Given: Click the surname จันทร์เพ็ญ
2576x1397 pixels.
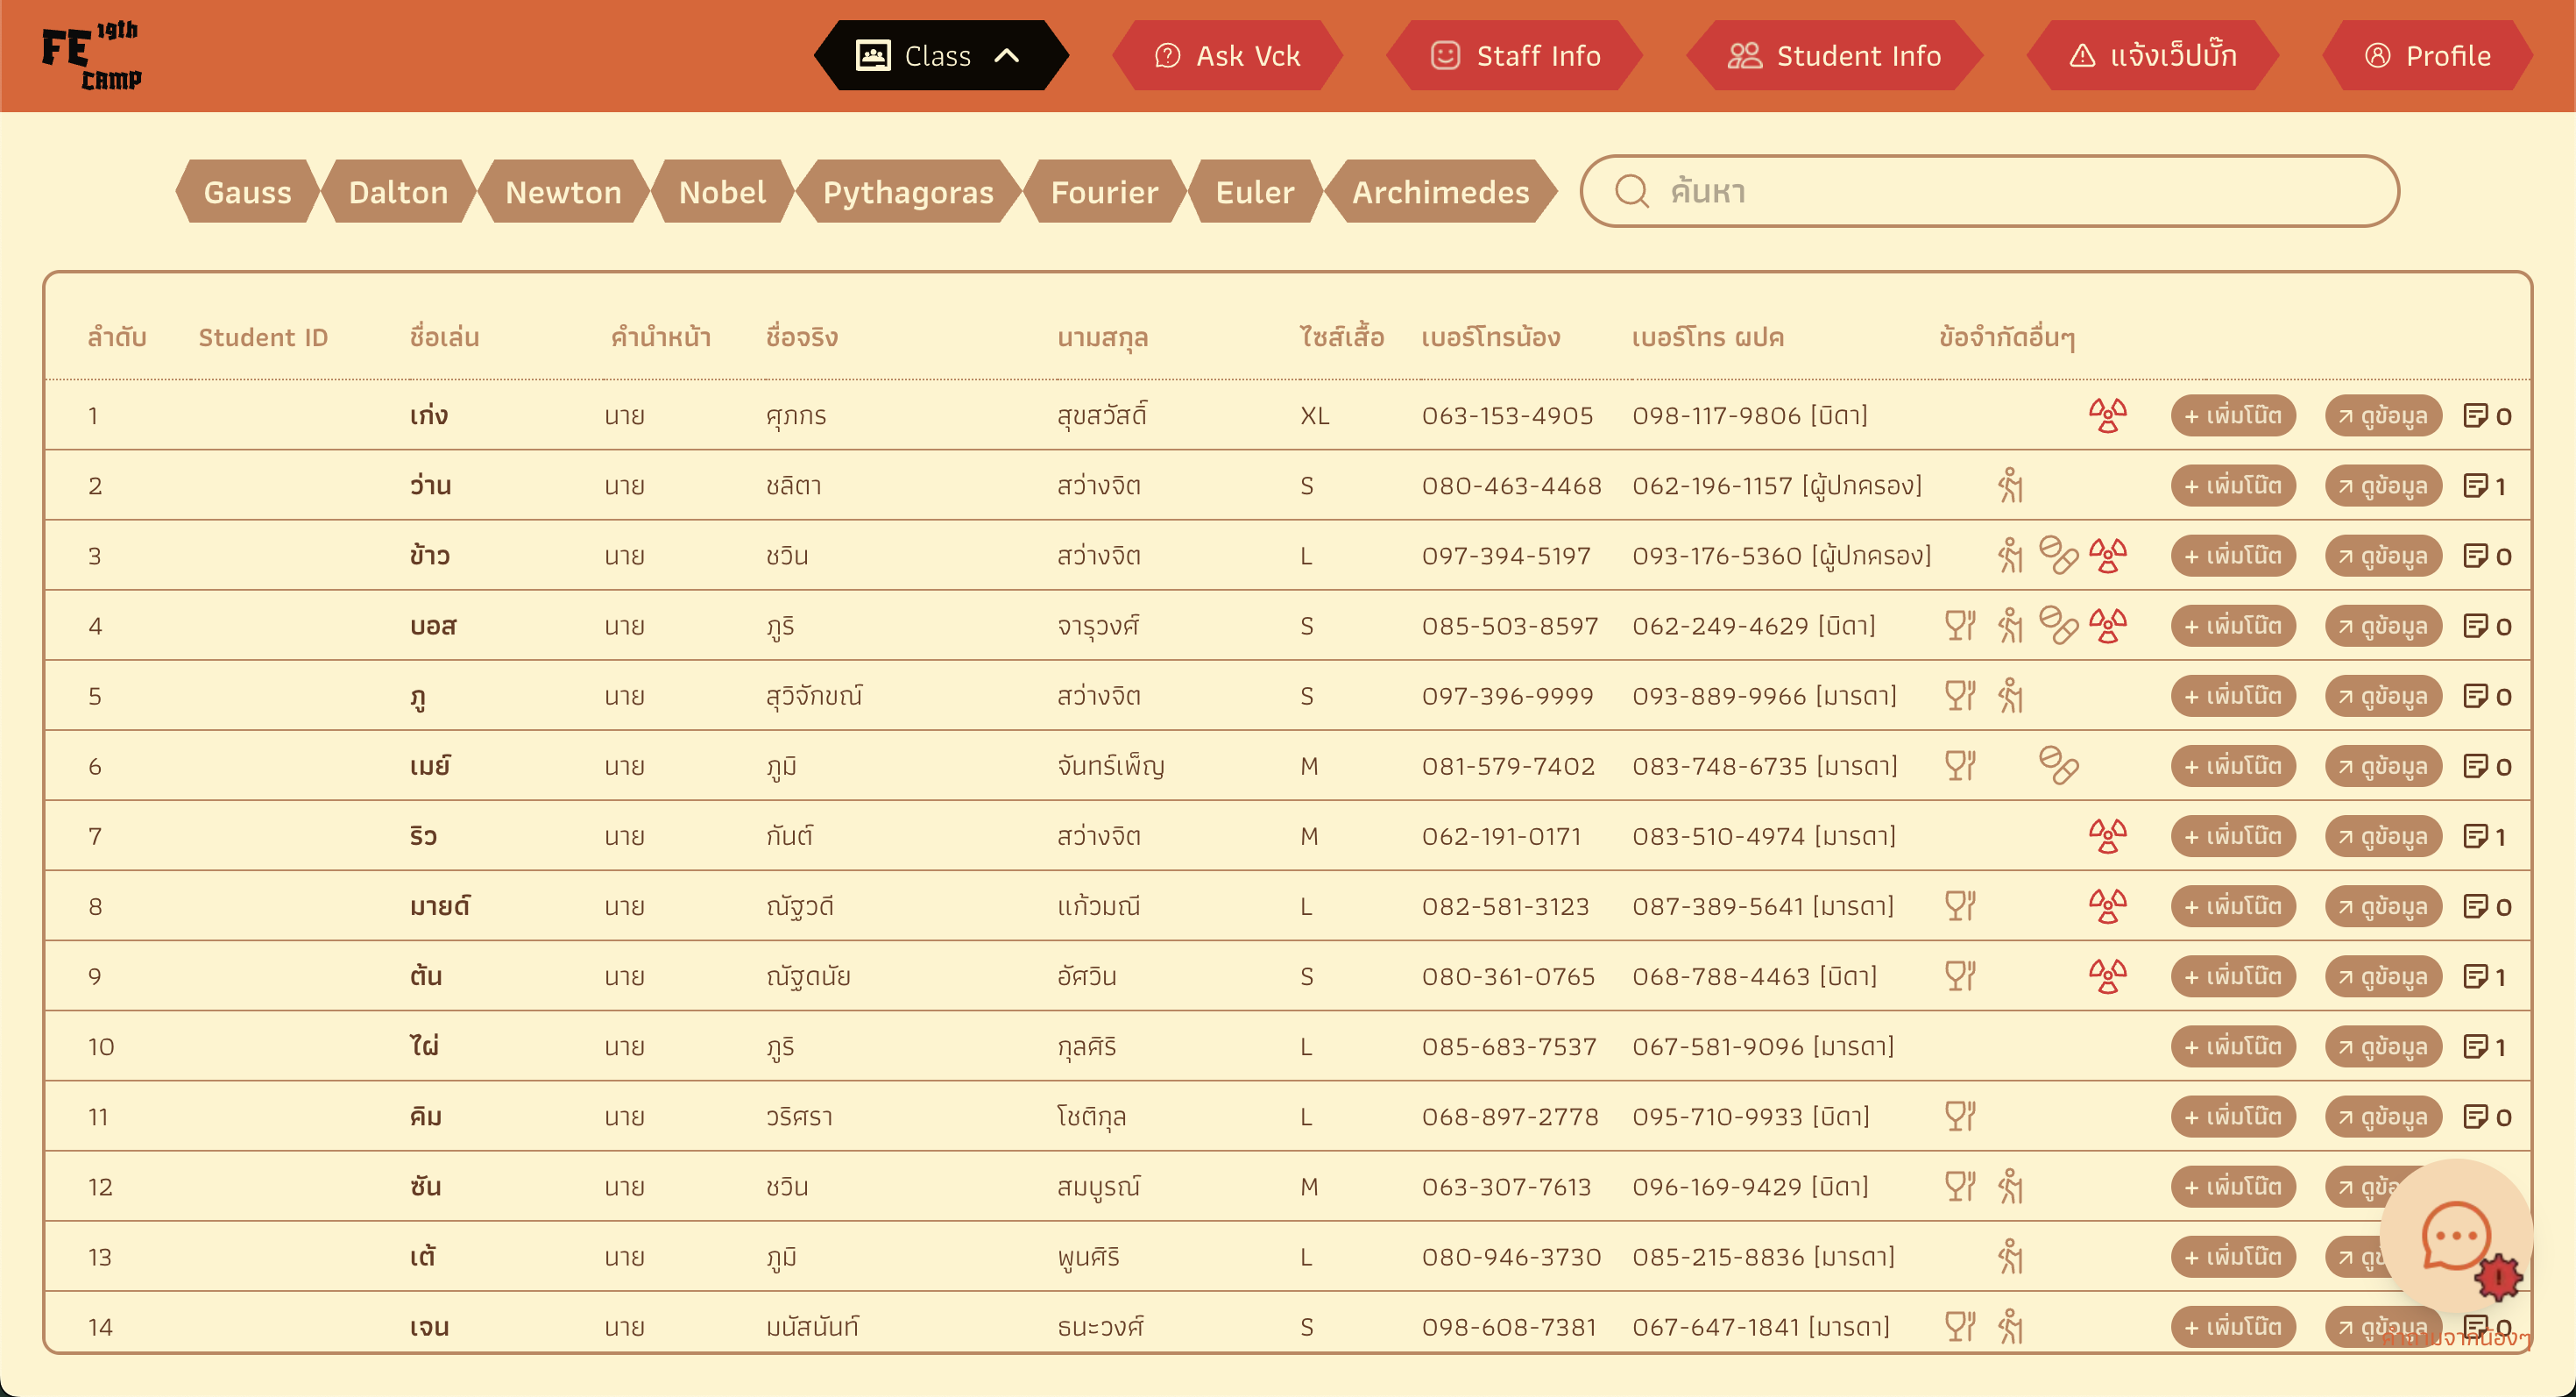Looking at the screenshot, I should point(1111,765).
